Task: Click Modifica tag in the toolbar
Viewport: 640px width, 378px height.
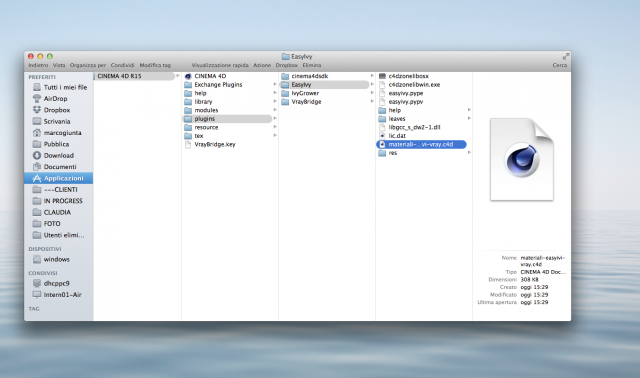Action: (155, 65)
